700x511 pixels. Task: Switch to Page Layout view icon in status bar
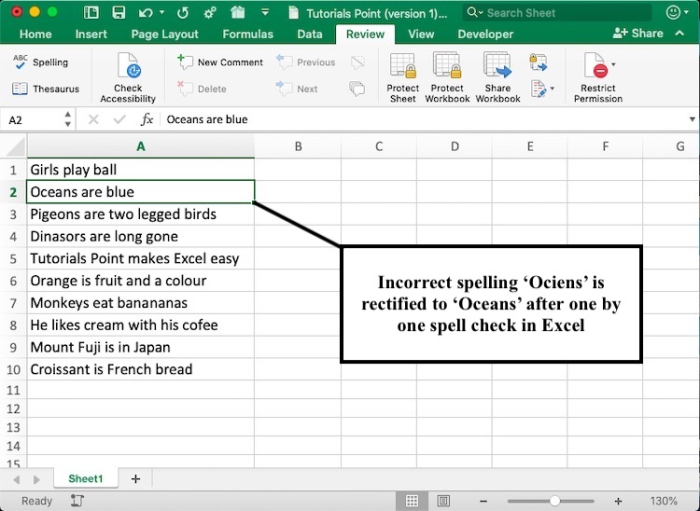point(443,501)
